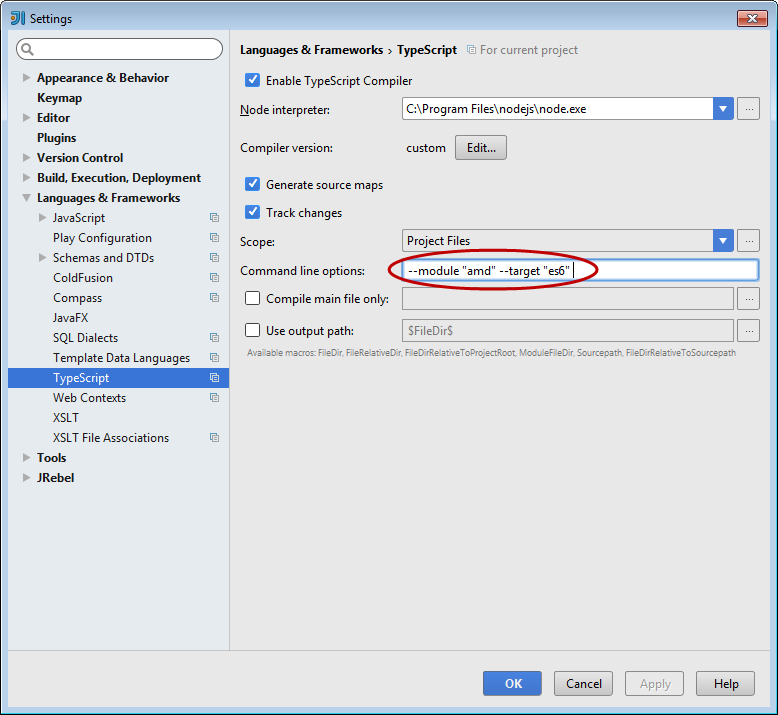Click project-level icon beside Compass

[x=214, y=298]
